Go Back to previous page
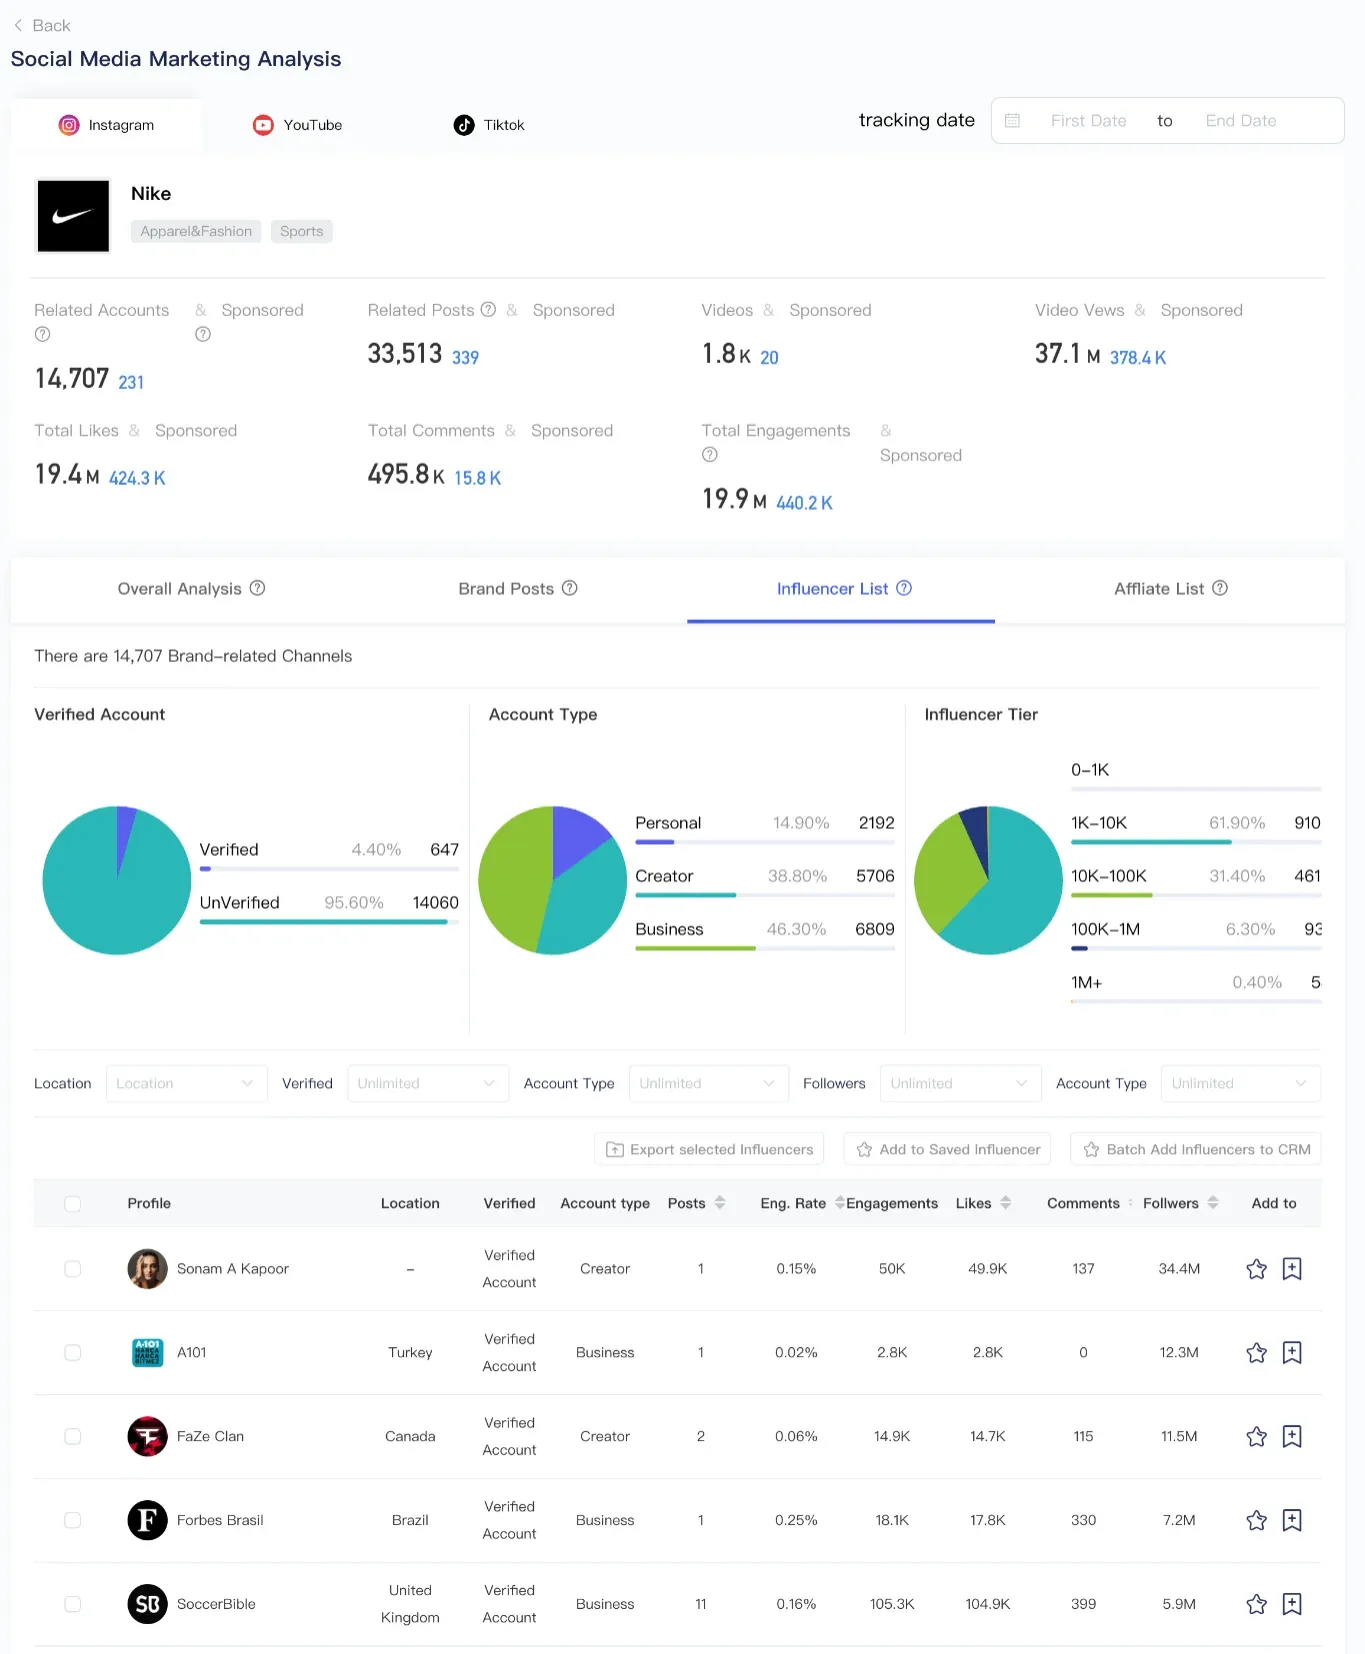The height and width of the screenshot is (1654, 1365). (42, 25)
